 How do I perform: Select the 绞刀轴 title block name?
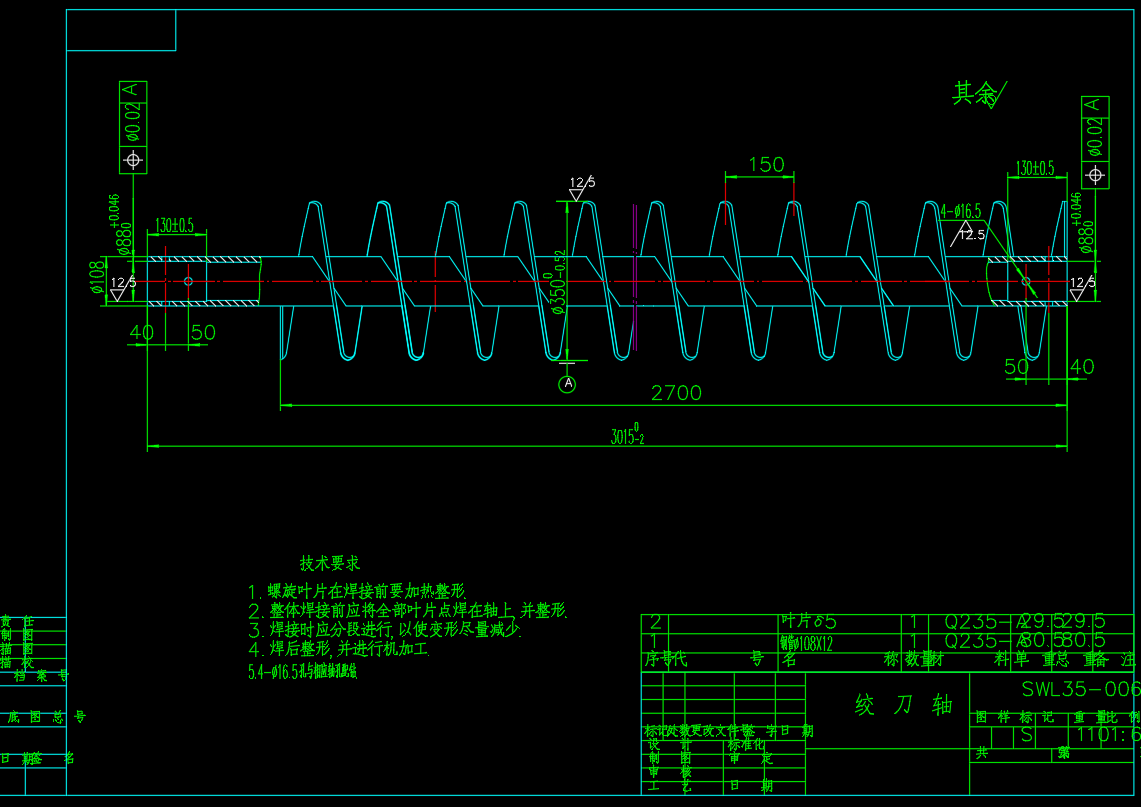[x=904, y=705]
